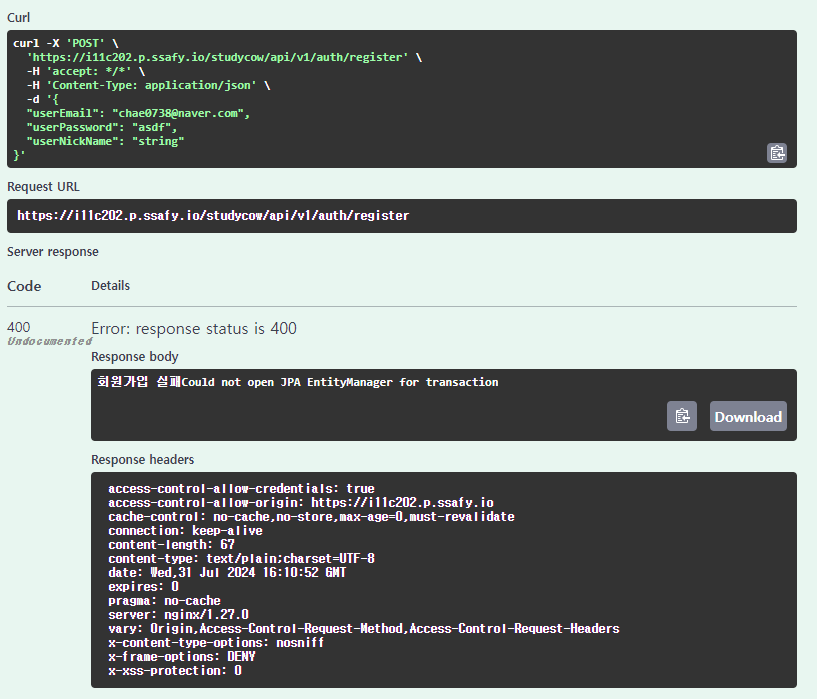The height and width of the screenshot is (699, 817).
Task: Click the 'accept: */*' header line
Action: click(x=86, y=71)
